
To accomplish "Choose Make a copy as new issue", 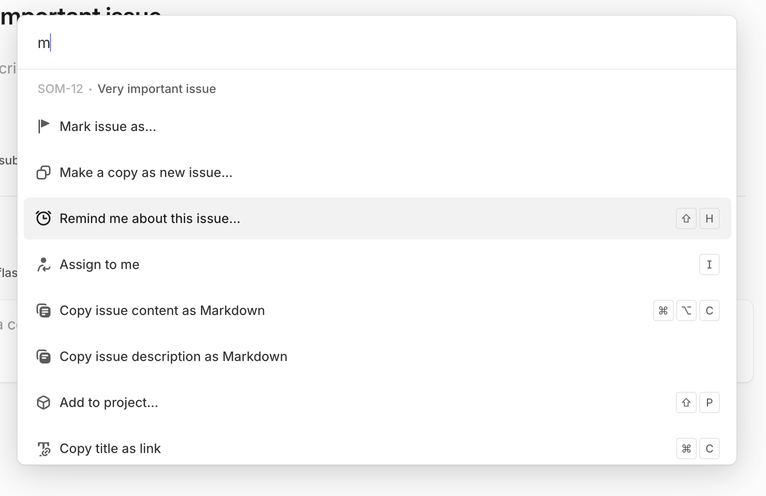I will pyautogui.click(x=146, y=172).
